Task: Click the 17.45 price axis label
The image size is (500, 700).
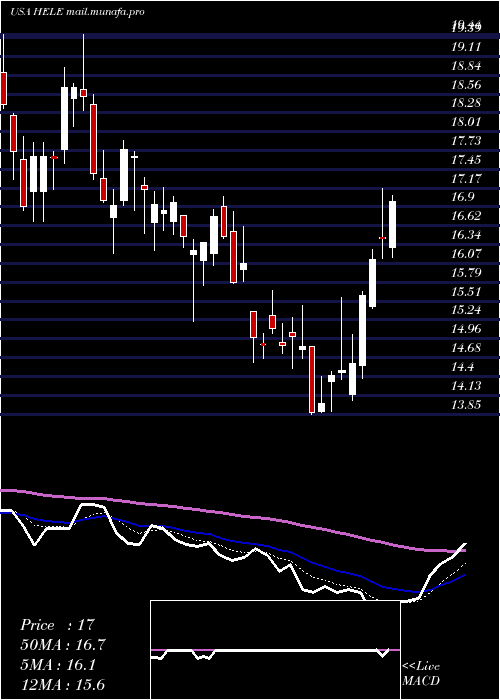Action: pyautogui.click(x=466, y=160)
